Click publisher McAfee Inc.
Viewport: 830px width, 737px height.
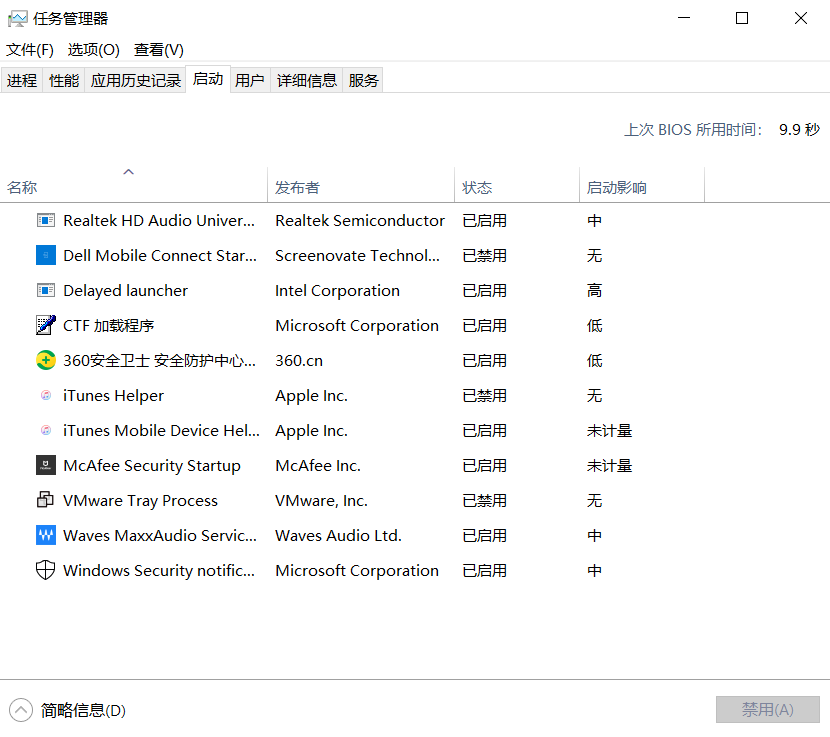[318, 465]
